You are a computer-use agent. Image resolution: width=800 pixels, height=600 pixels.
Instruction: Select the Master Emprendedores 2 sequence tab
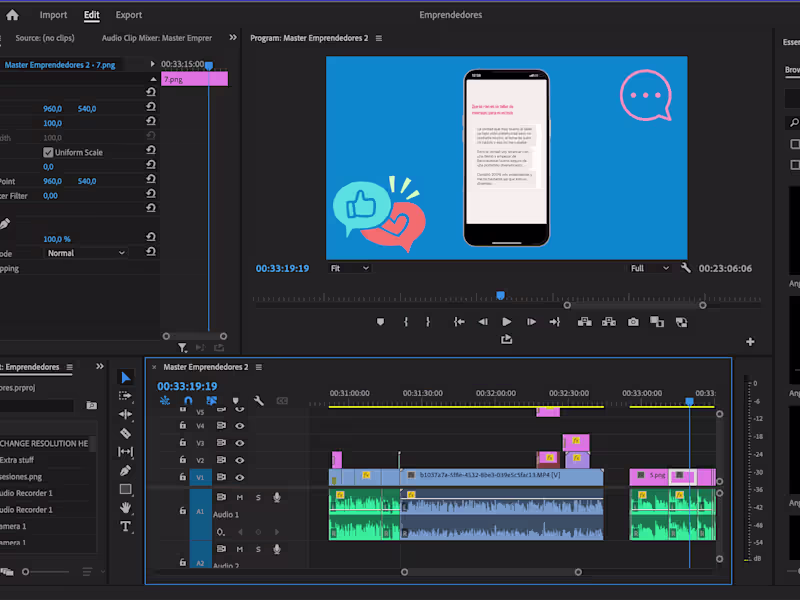207,367
